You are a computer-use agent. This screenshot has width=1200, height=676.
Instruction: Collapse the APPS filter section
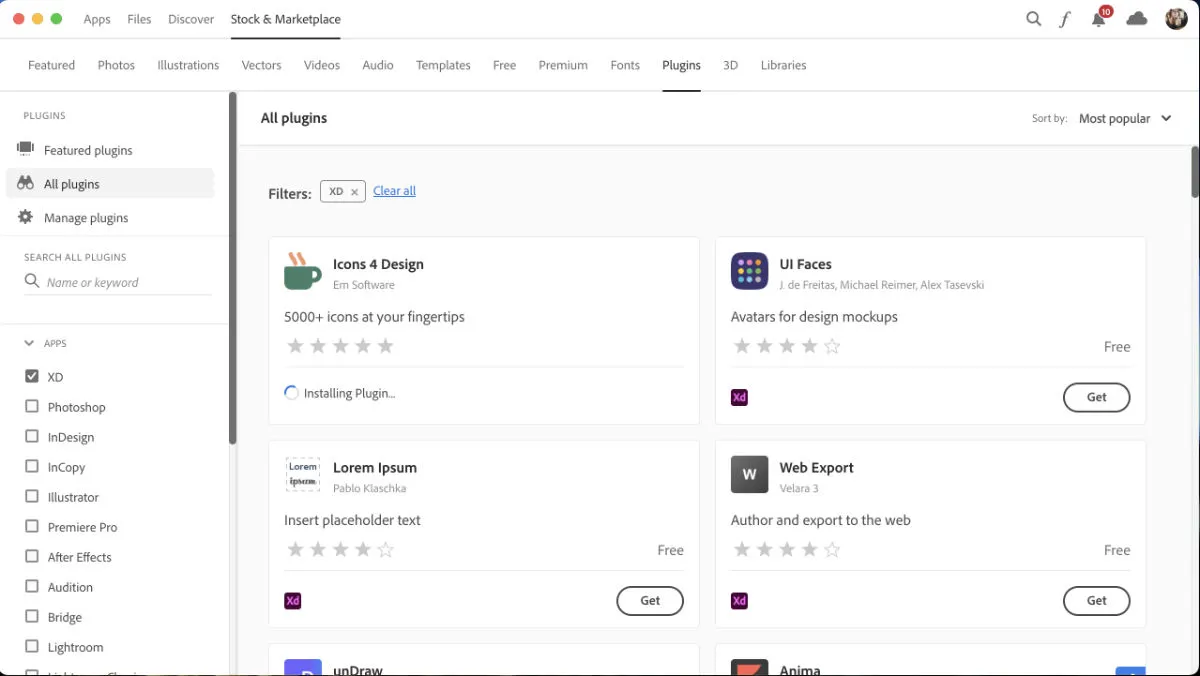click(x=28, y=343)
